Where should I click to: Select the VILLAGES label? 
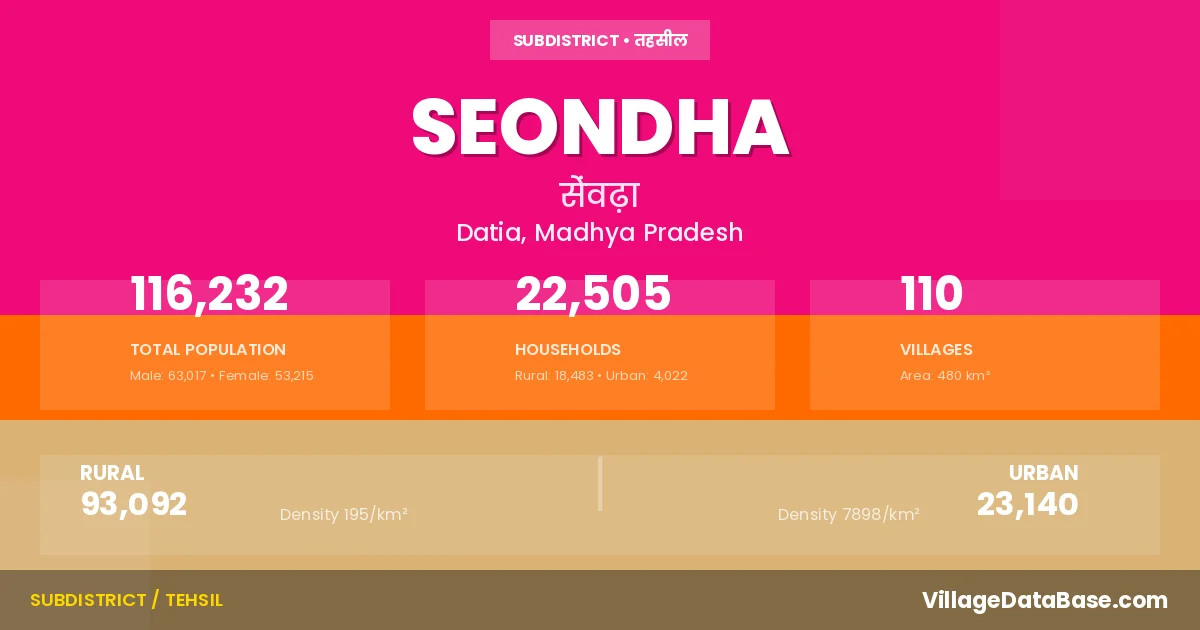click(936, 350)
